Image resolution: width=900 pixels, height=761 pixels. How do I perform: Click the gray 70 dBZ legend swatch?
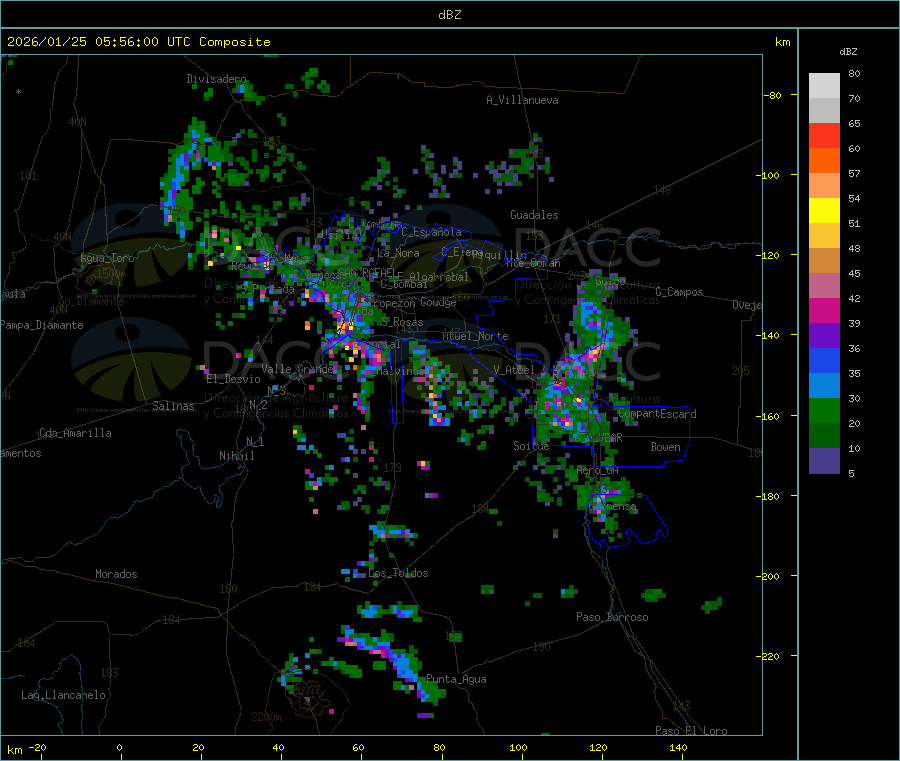click(824, 111)
